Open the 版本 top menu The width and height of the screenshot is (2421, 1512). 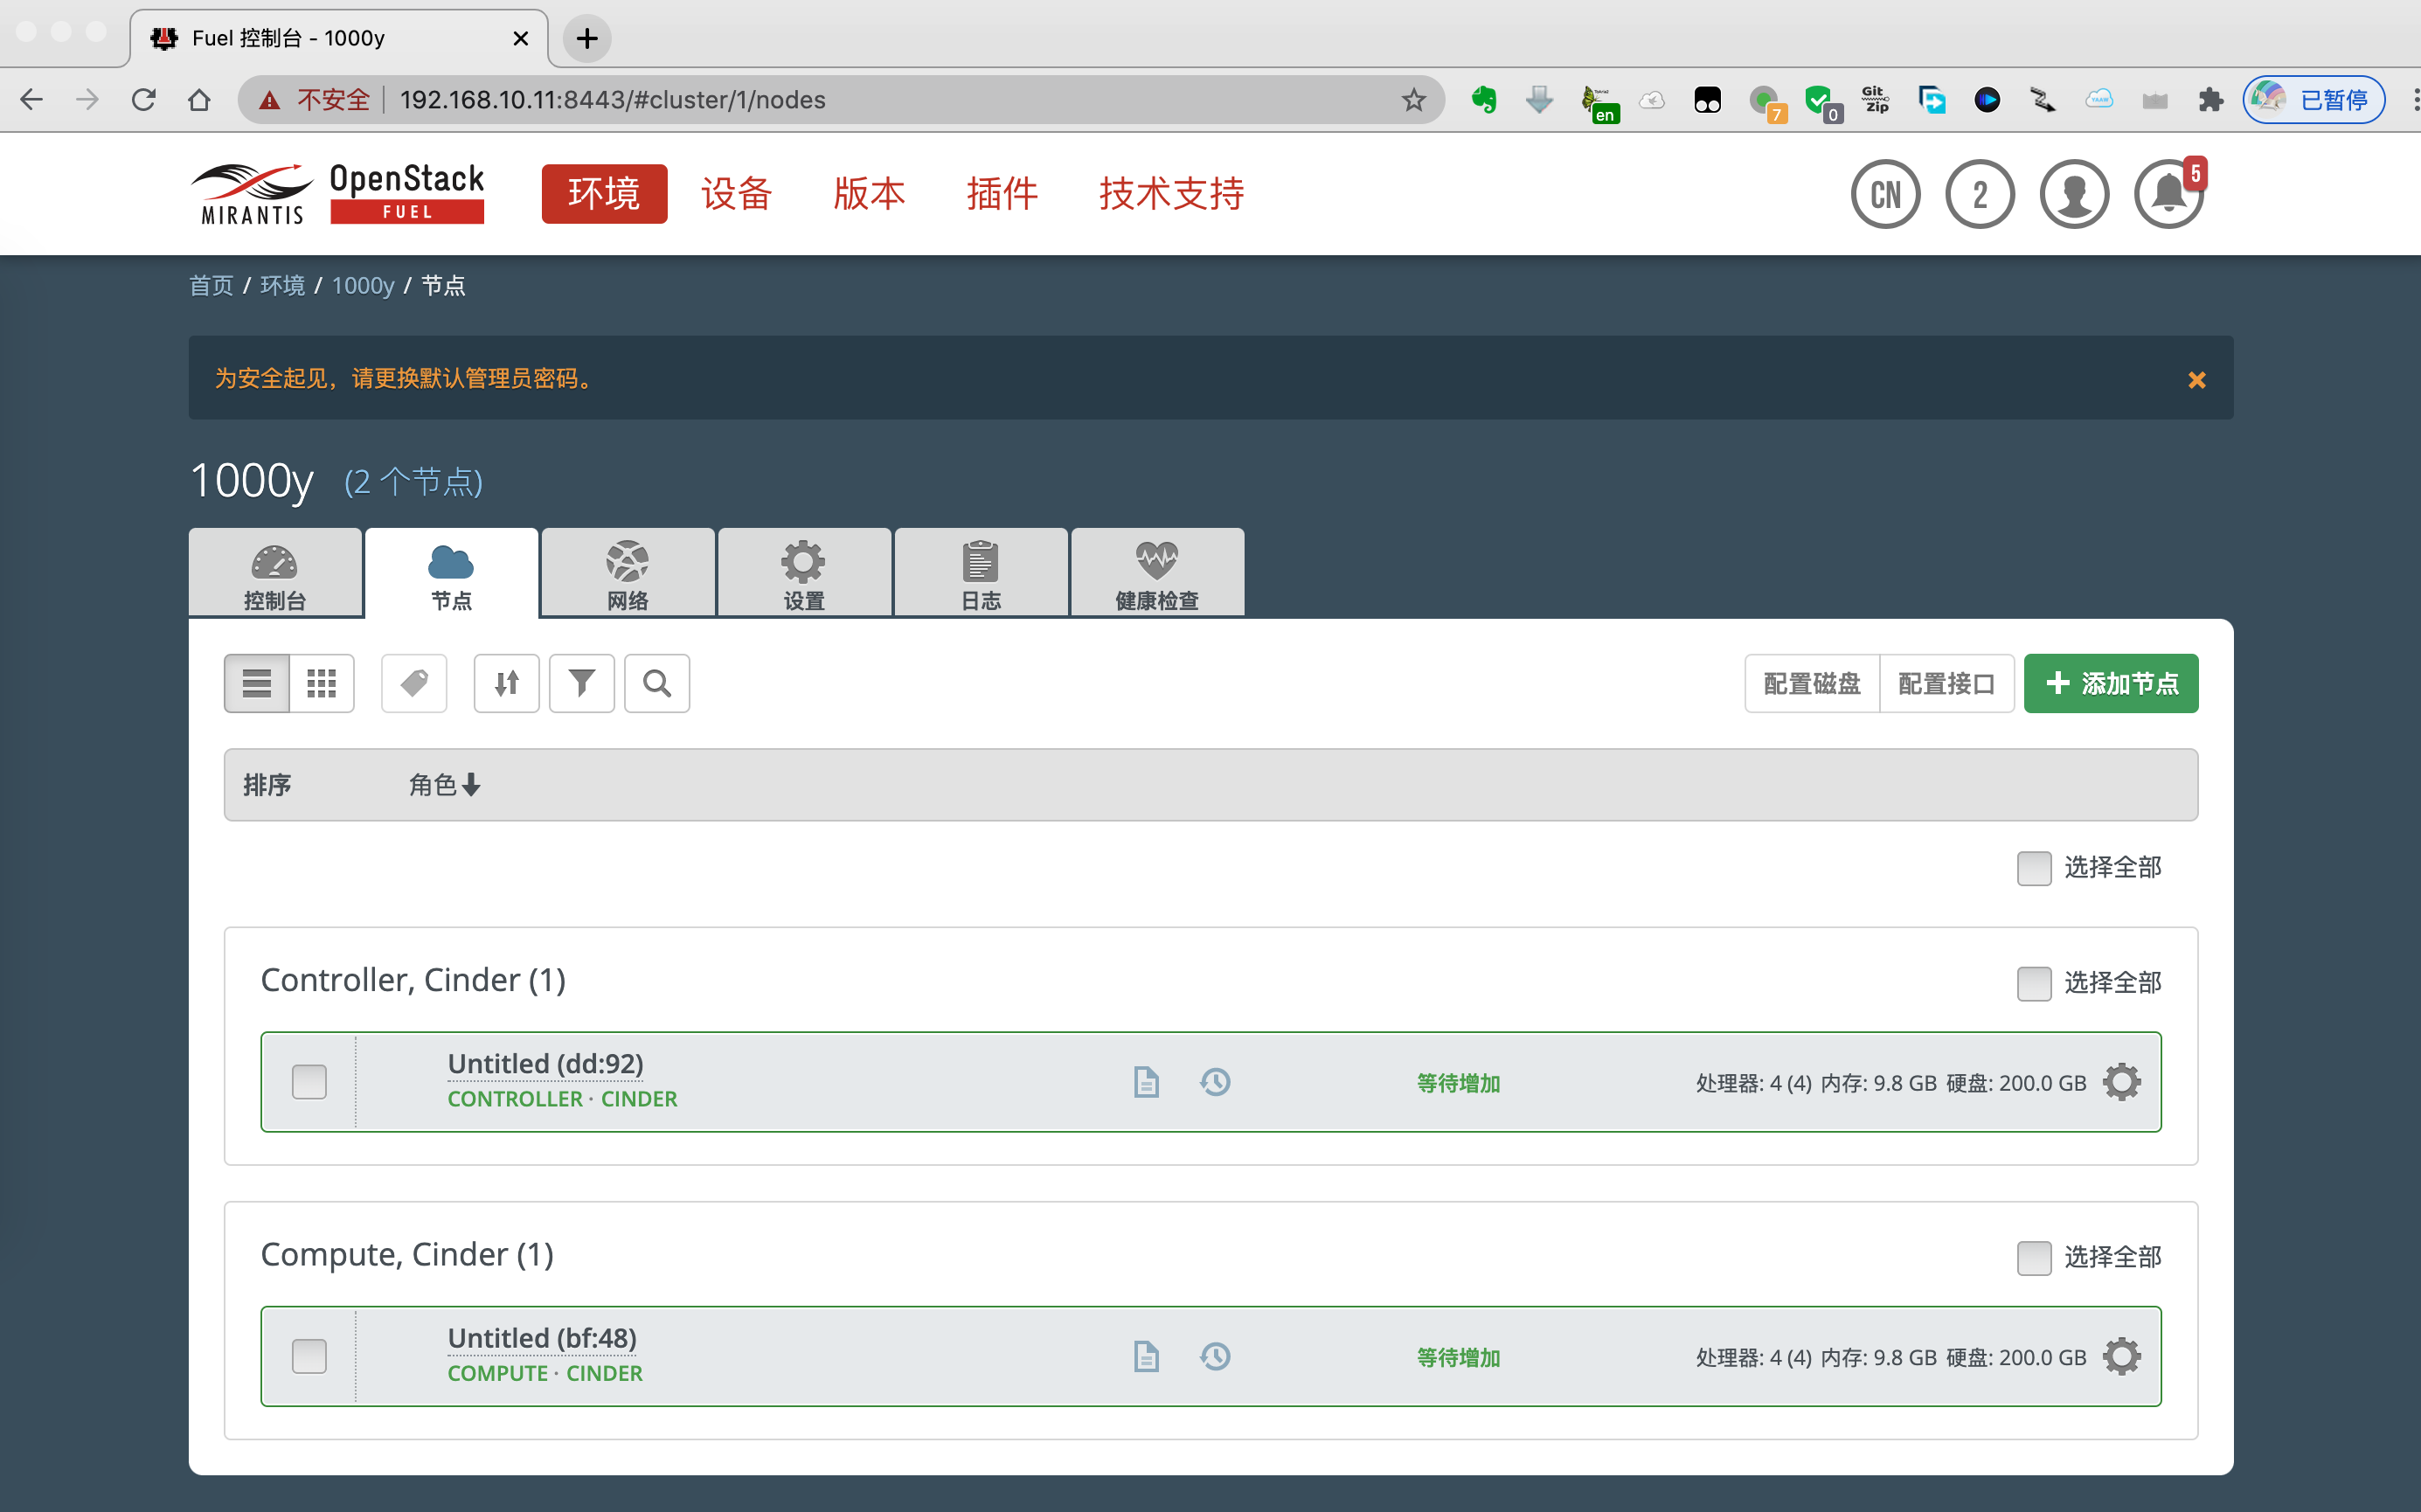pos(869,194)
